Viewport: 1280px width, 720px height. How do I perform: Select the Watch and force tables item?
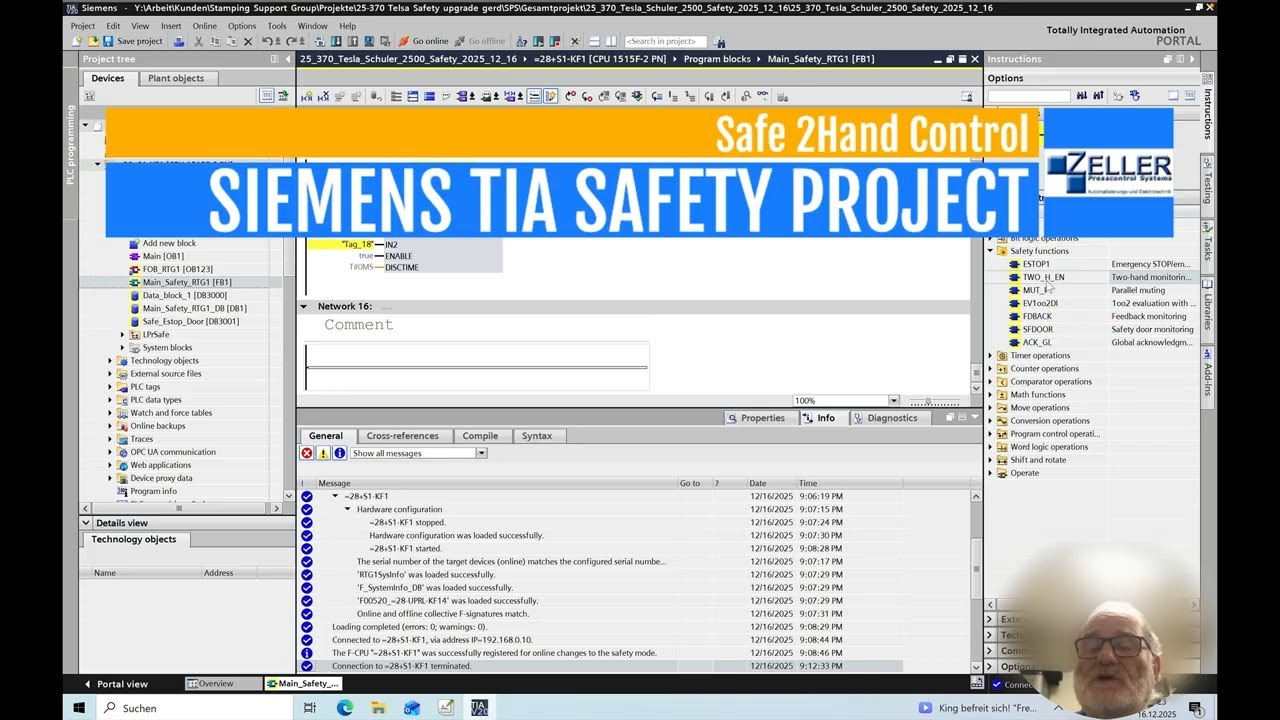[x=171, y=413]
